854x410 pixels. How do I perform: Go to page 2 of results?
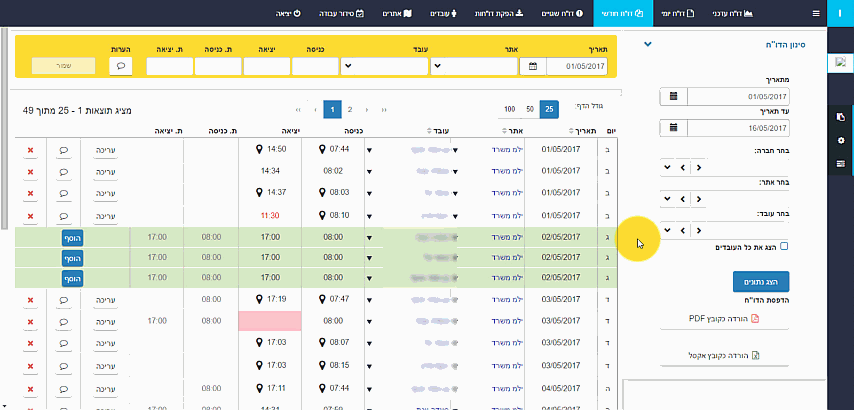(x=350, y=109)
